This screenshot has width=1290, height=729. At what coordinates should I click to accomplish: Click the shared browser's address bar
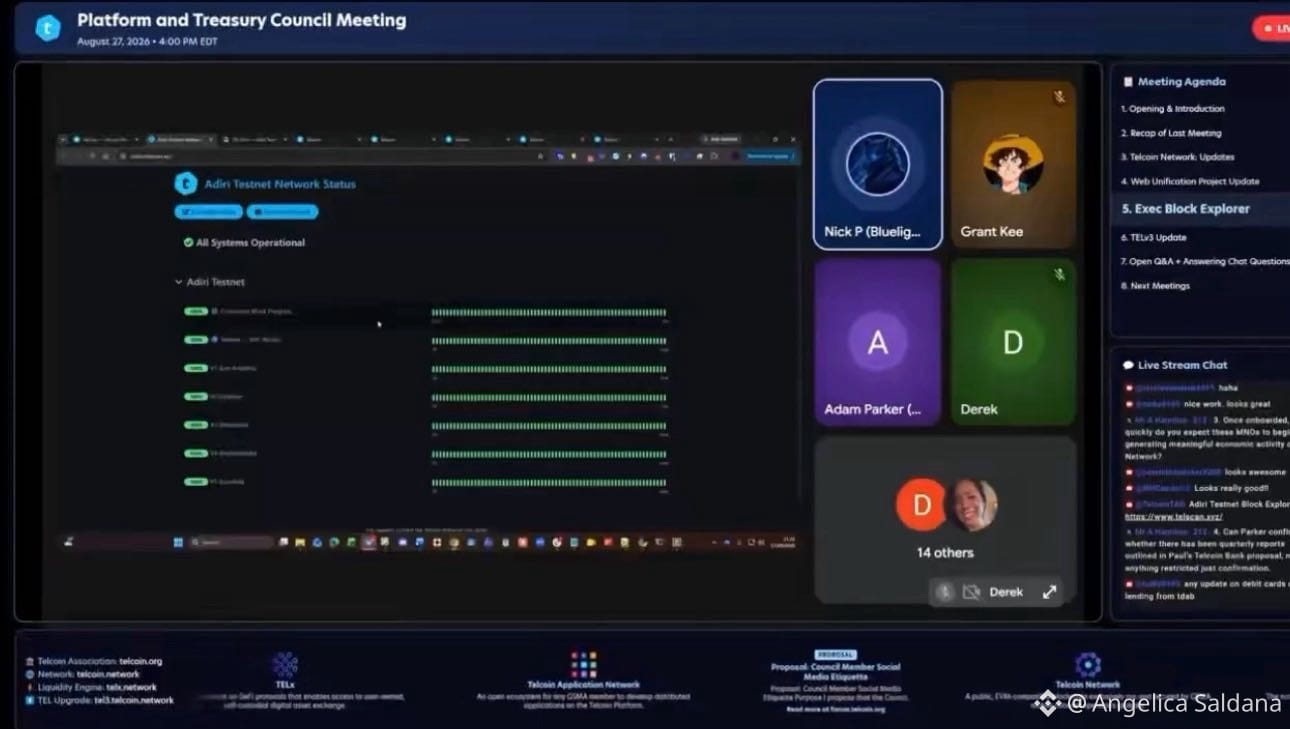[330, 156]
